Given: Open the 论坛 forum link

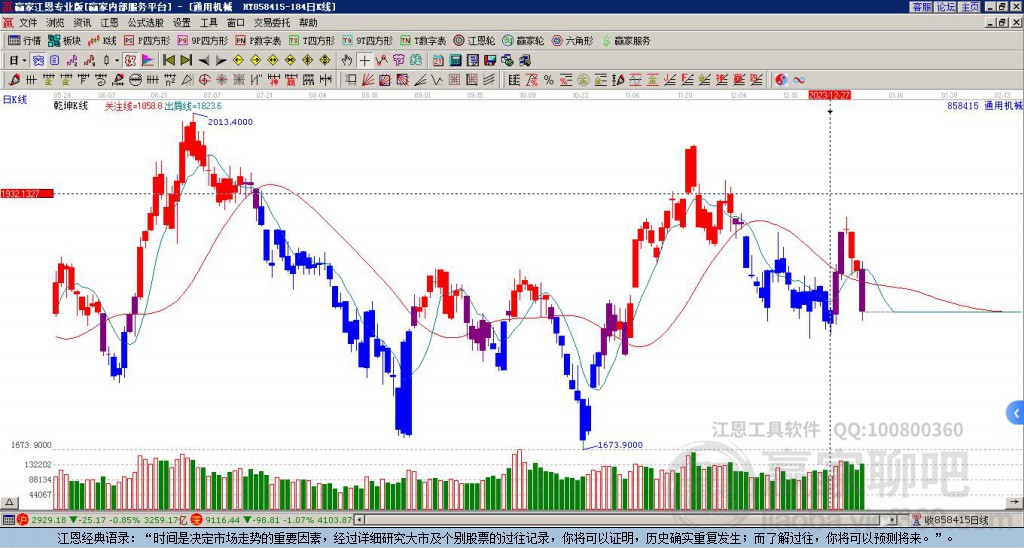Looking at the screenshot, I should point(946,7).
